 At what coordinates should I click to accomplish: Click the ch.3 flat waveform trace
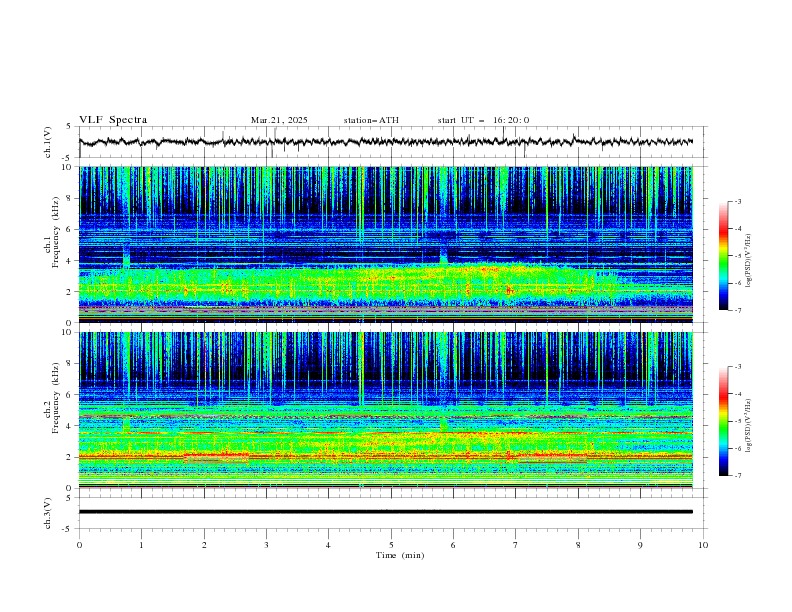click(385, 512)
